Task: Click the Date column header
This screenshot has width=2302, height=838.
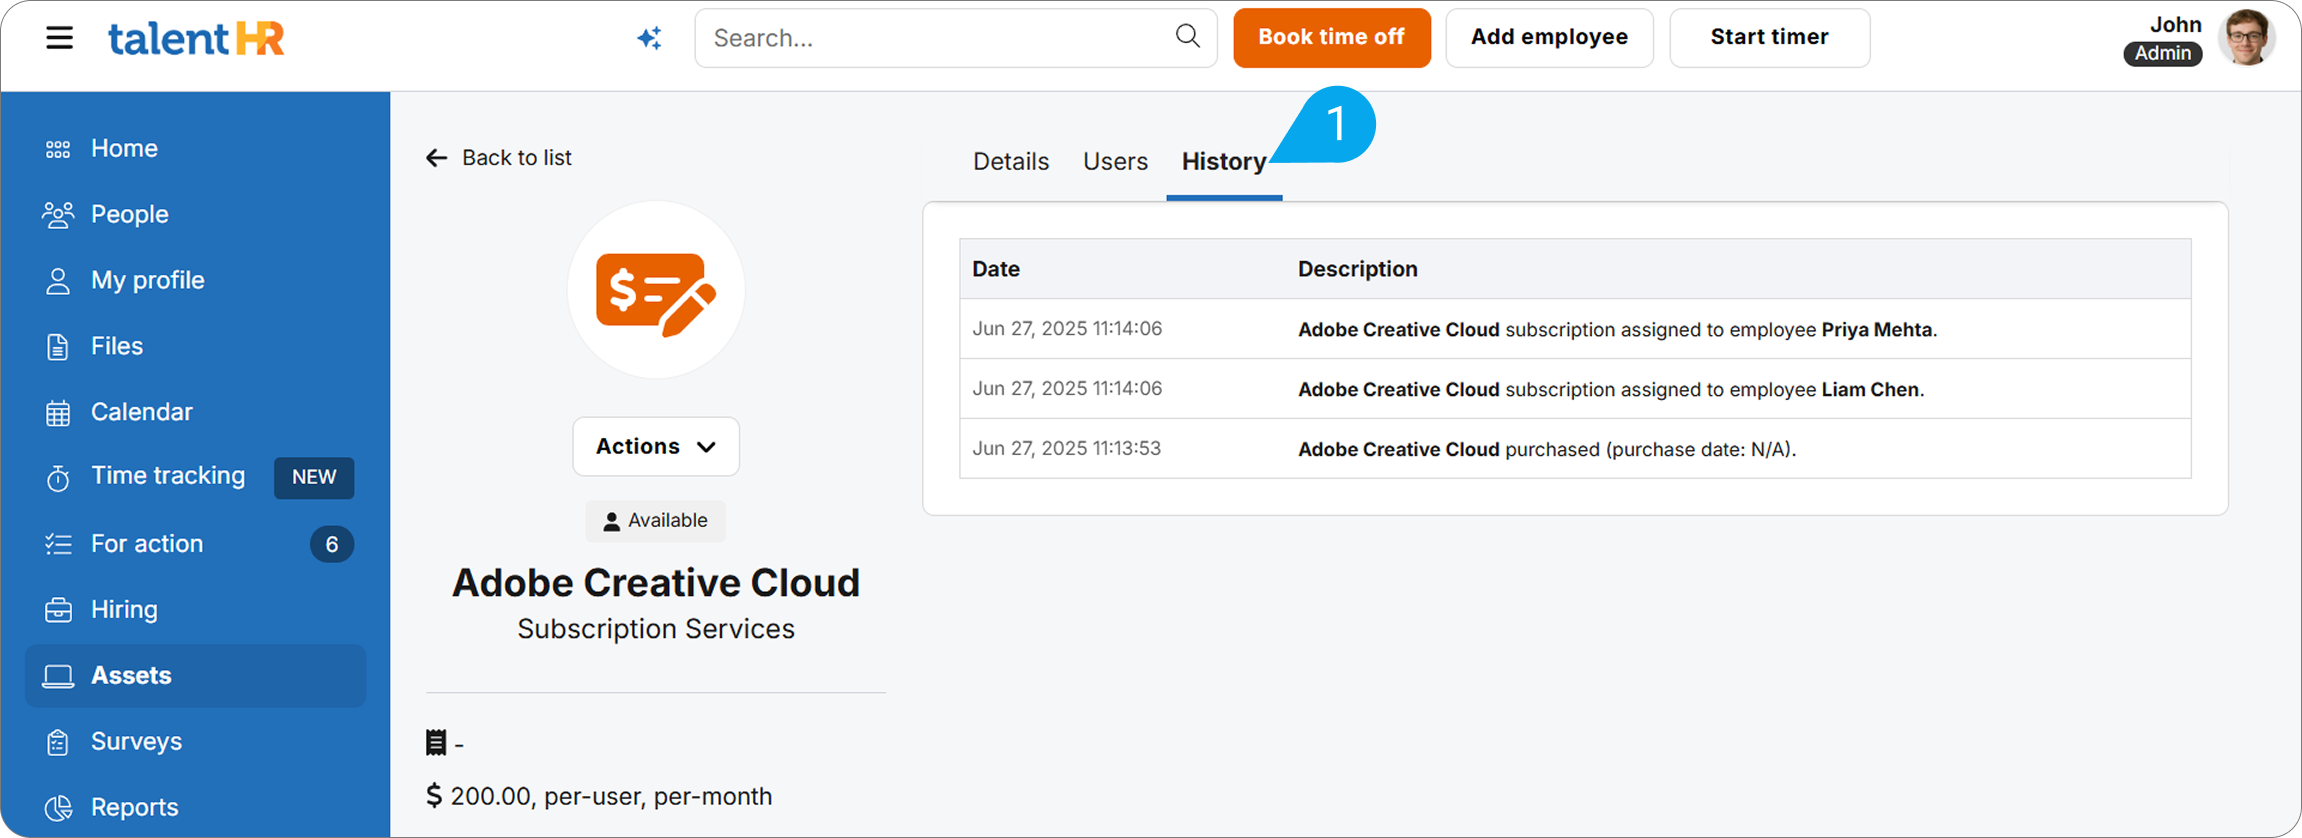Action: (x=996, y=269)
